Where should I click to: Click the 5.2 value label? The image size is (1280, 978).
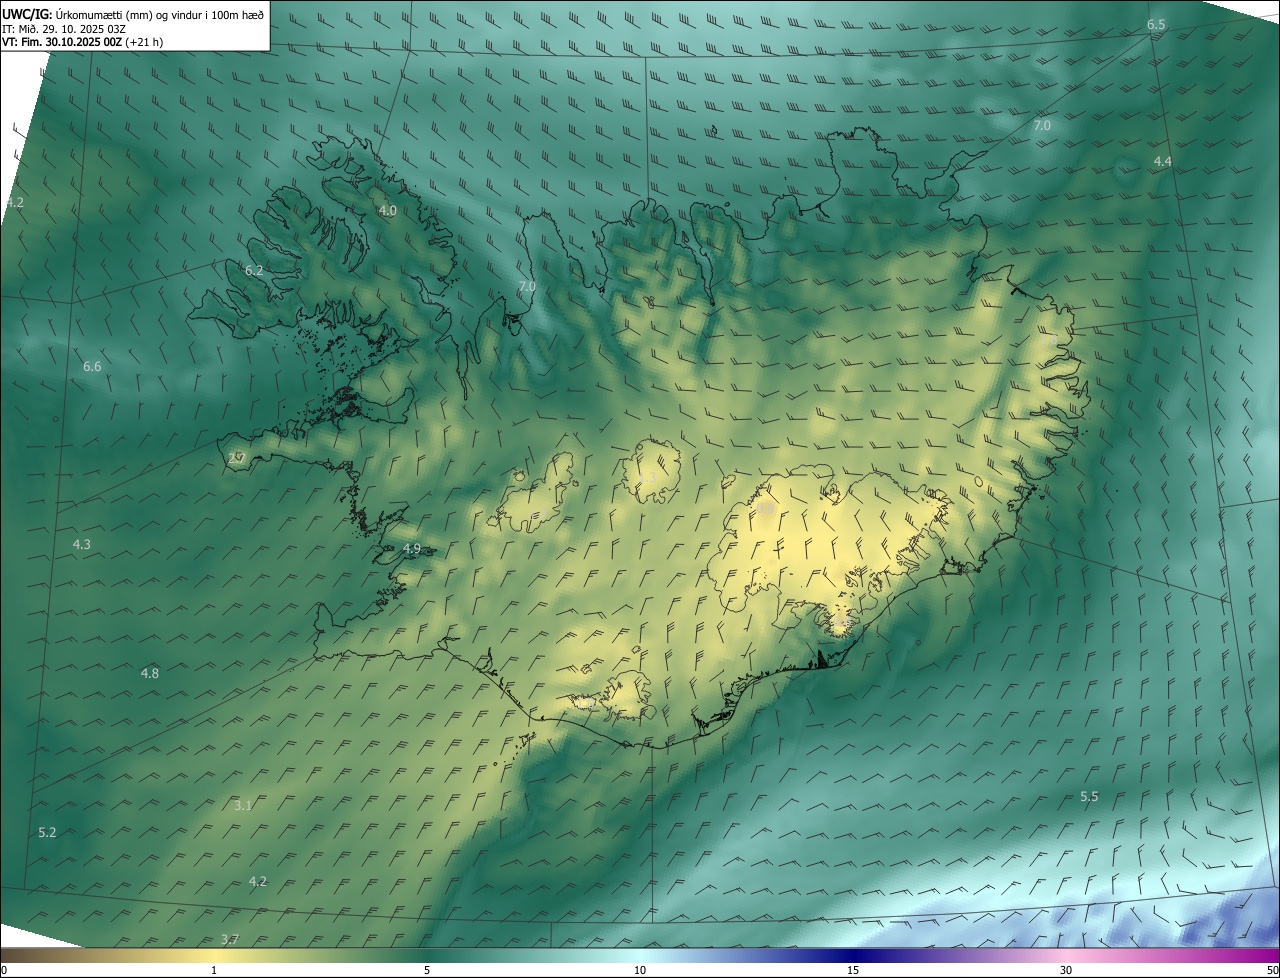[x=47, y=832]
